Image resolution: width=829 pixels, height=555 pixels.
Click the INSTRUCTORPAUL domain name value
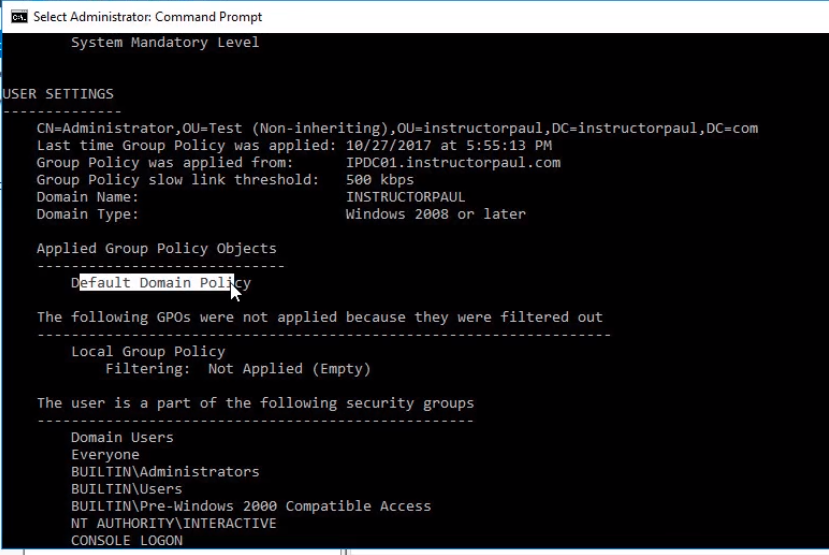tap(406, 197)
